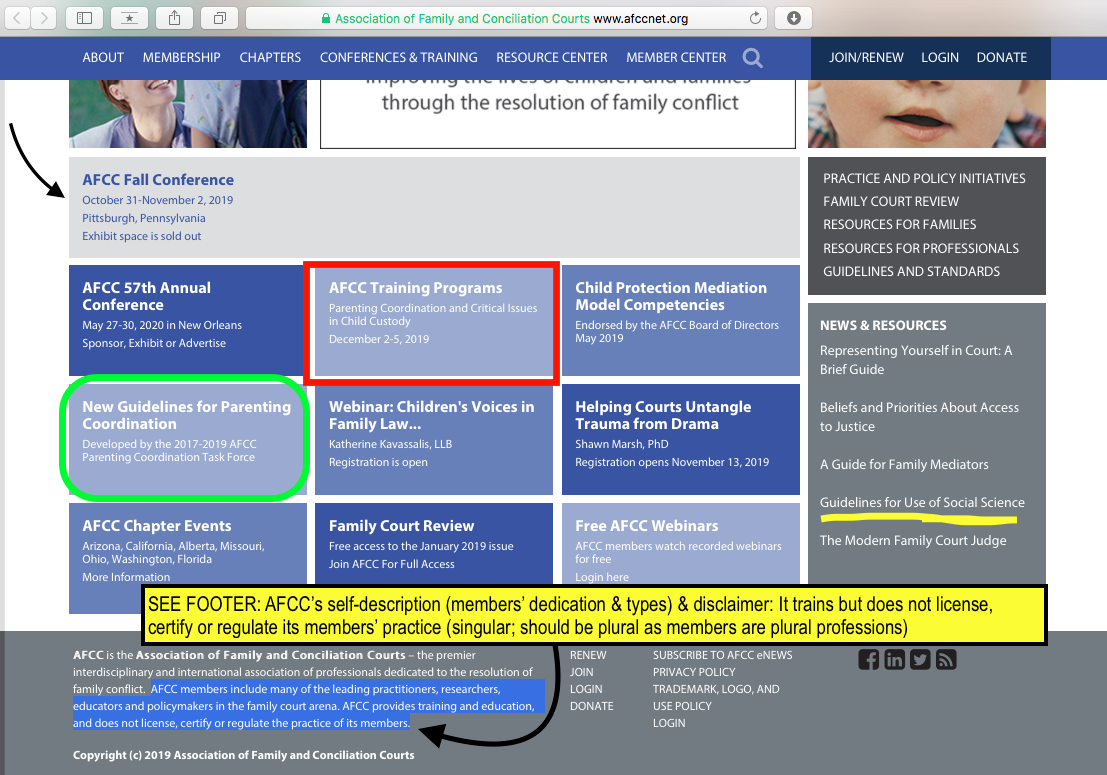
Task: Click the Donate link in header
Action: coord(1001,57)
